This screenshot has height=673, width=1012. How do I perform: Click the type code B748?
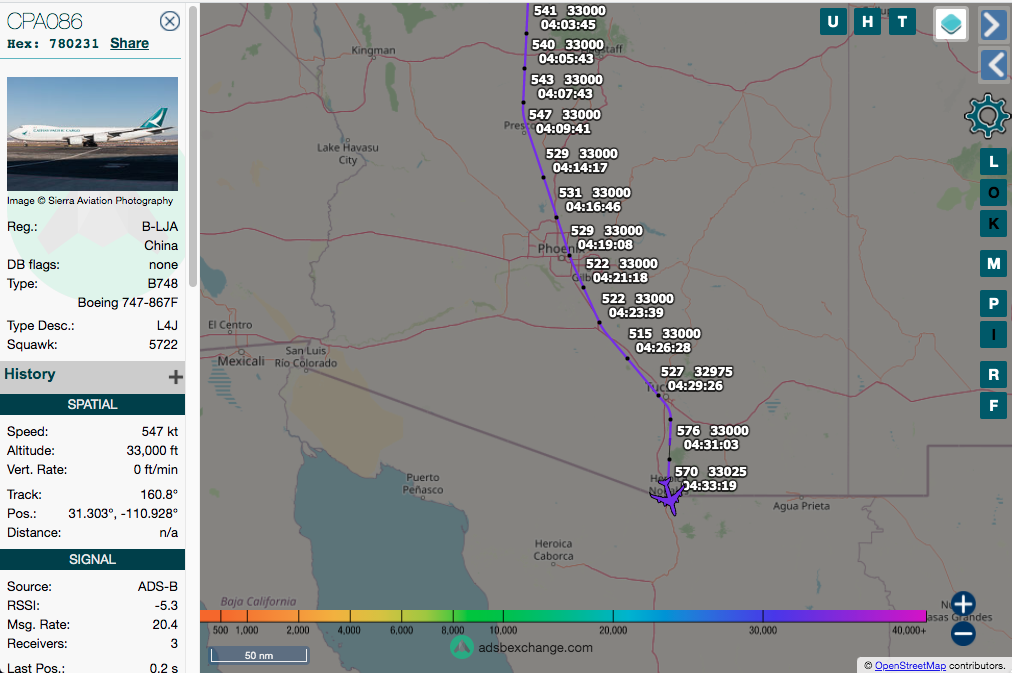point(163,283)
